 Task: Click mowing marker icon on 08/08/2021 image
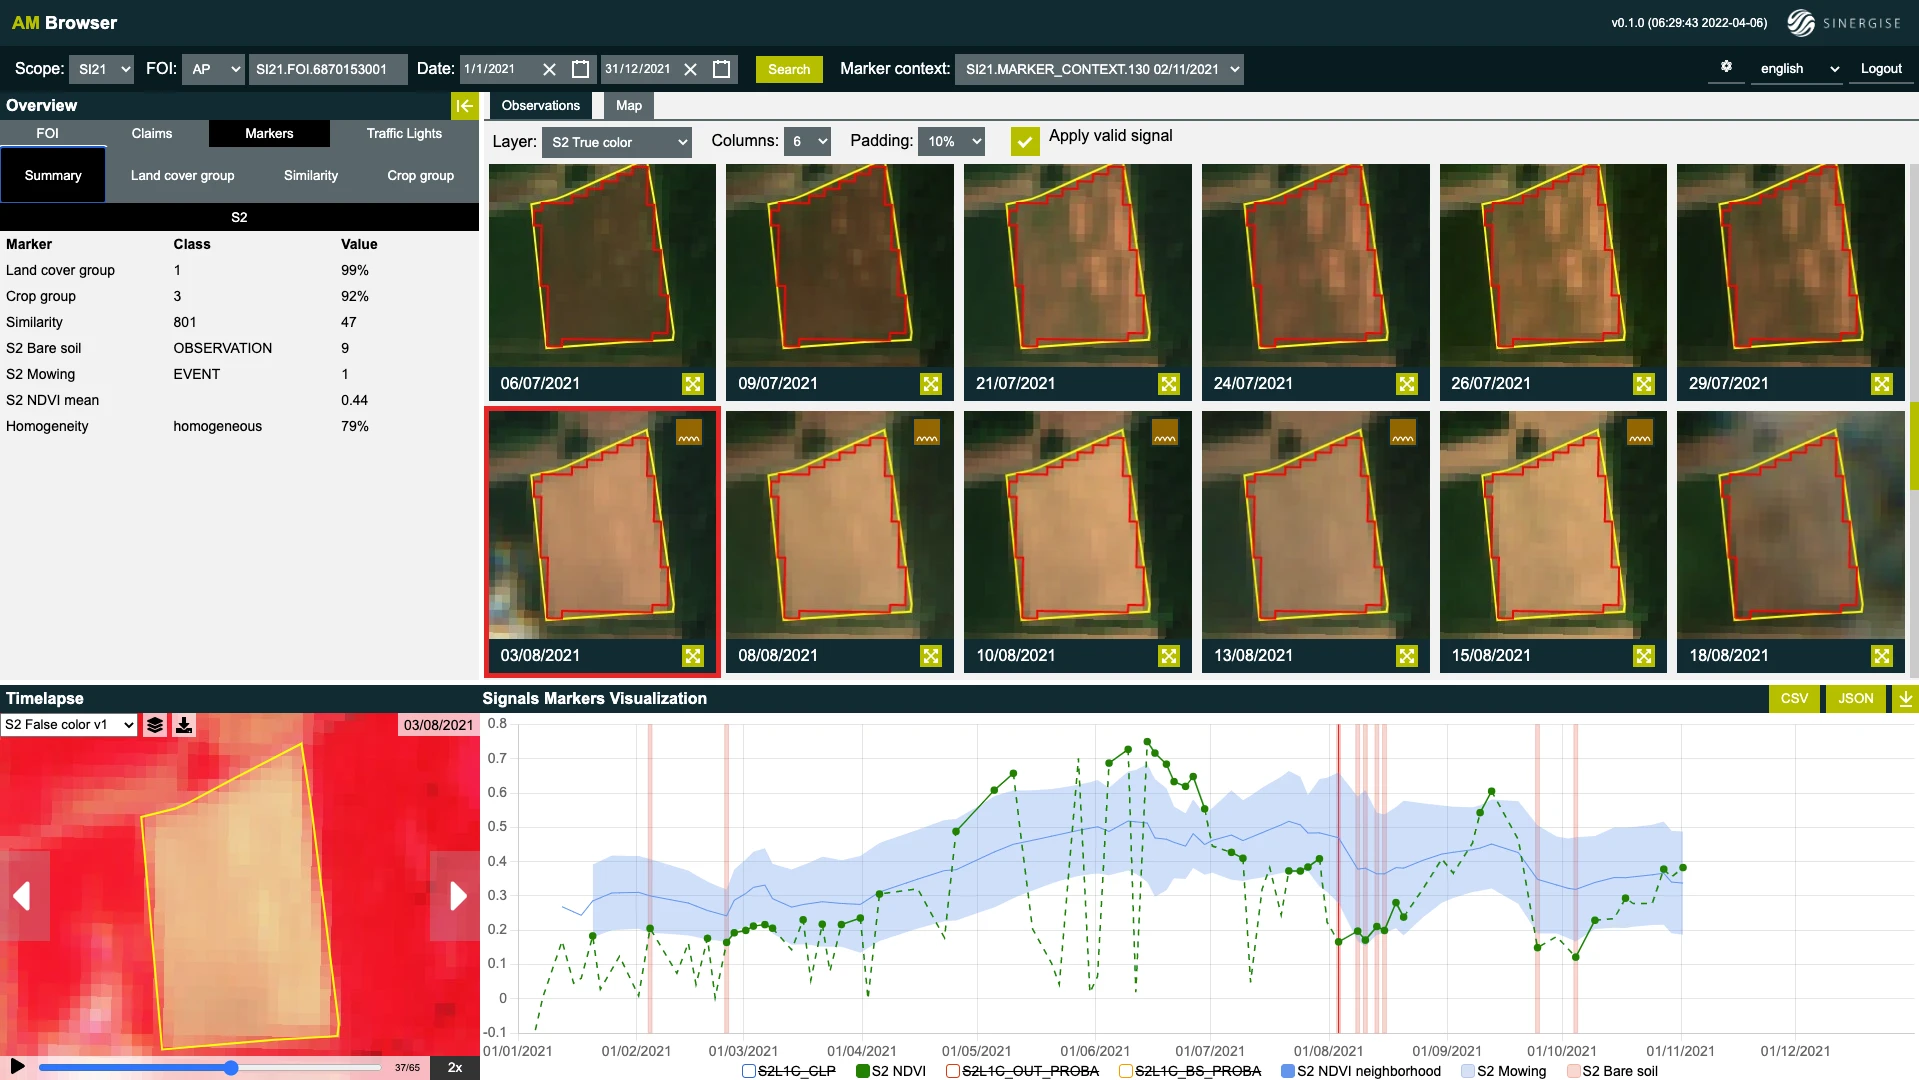coord(926,433)
